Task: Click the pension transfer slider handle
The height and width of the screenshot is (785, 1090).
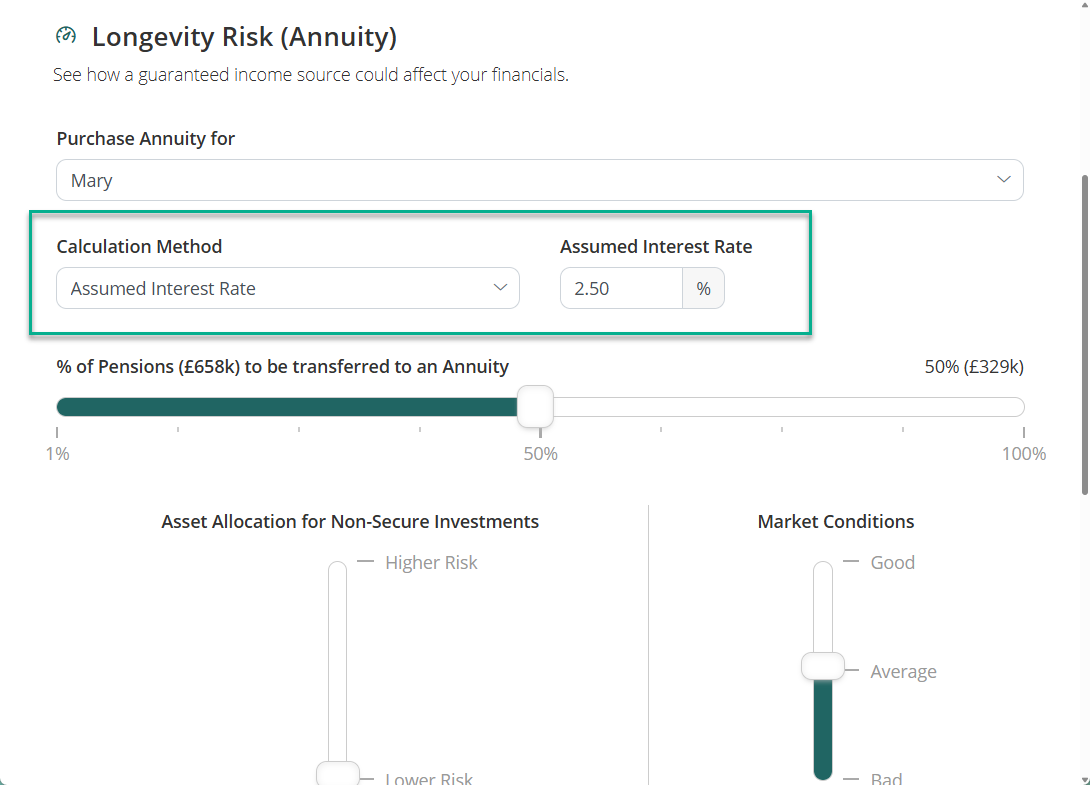Action: pyautogui.click(x=536, y=406)
